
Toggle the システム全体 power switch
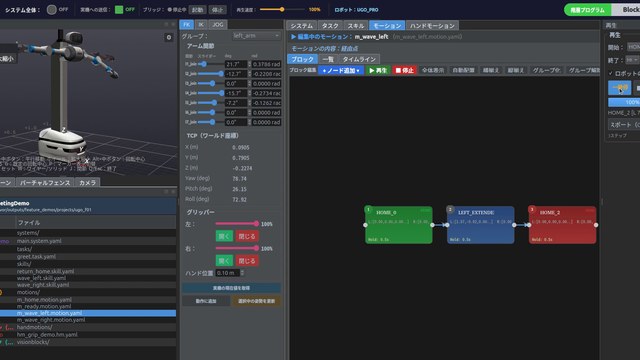click(x=51, y=9)
